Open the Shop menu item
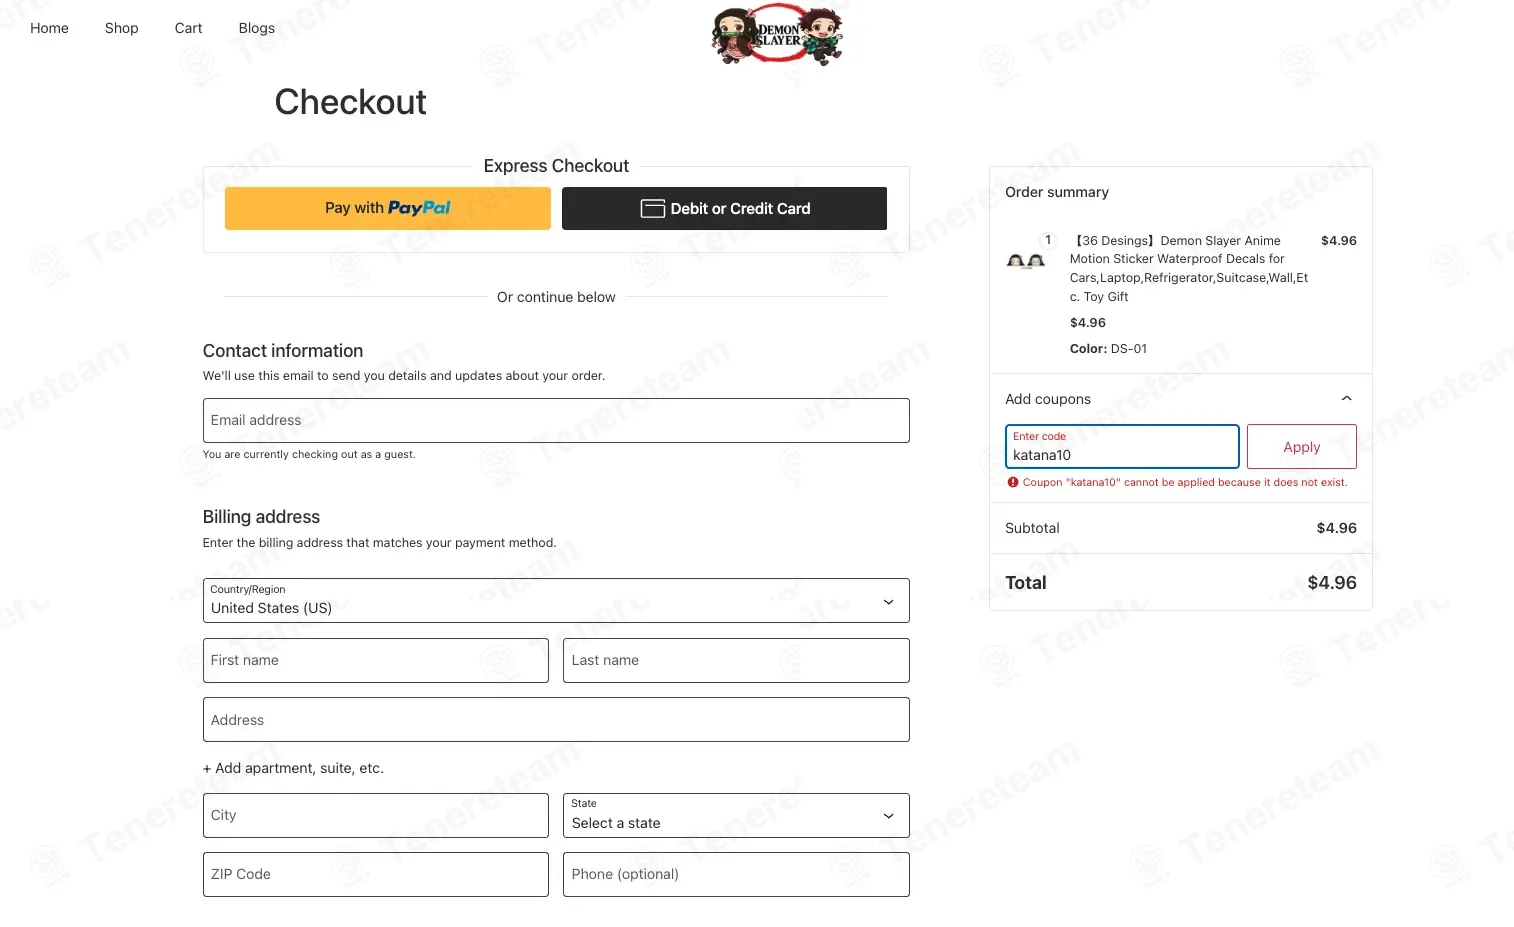1514x927 pixels. coord(121,28)
